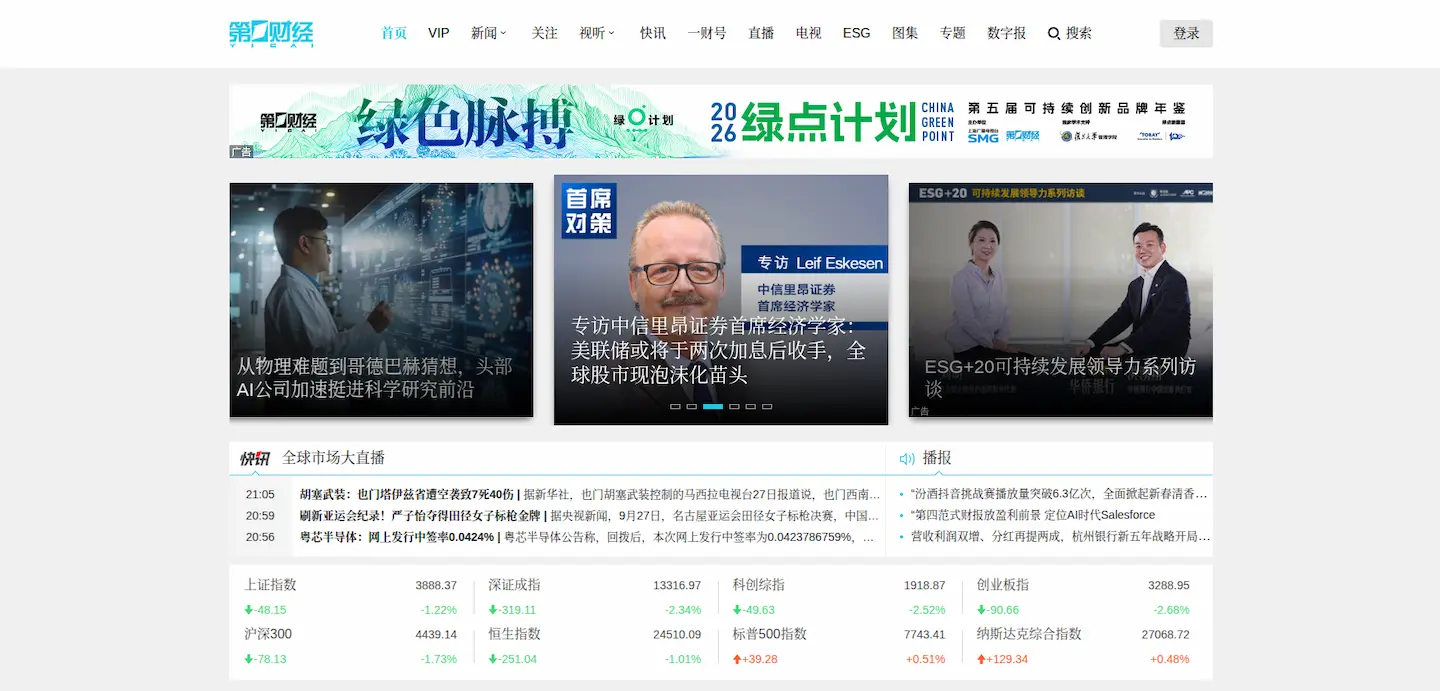The height and width of the screenshot is (691, 1440).
Task: Select the first carousel indicator dot
Action: point(675,407)
